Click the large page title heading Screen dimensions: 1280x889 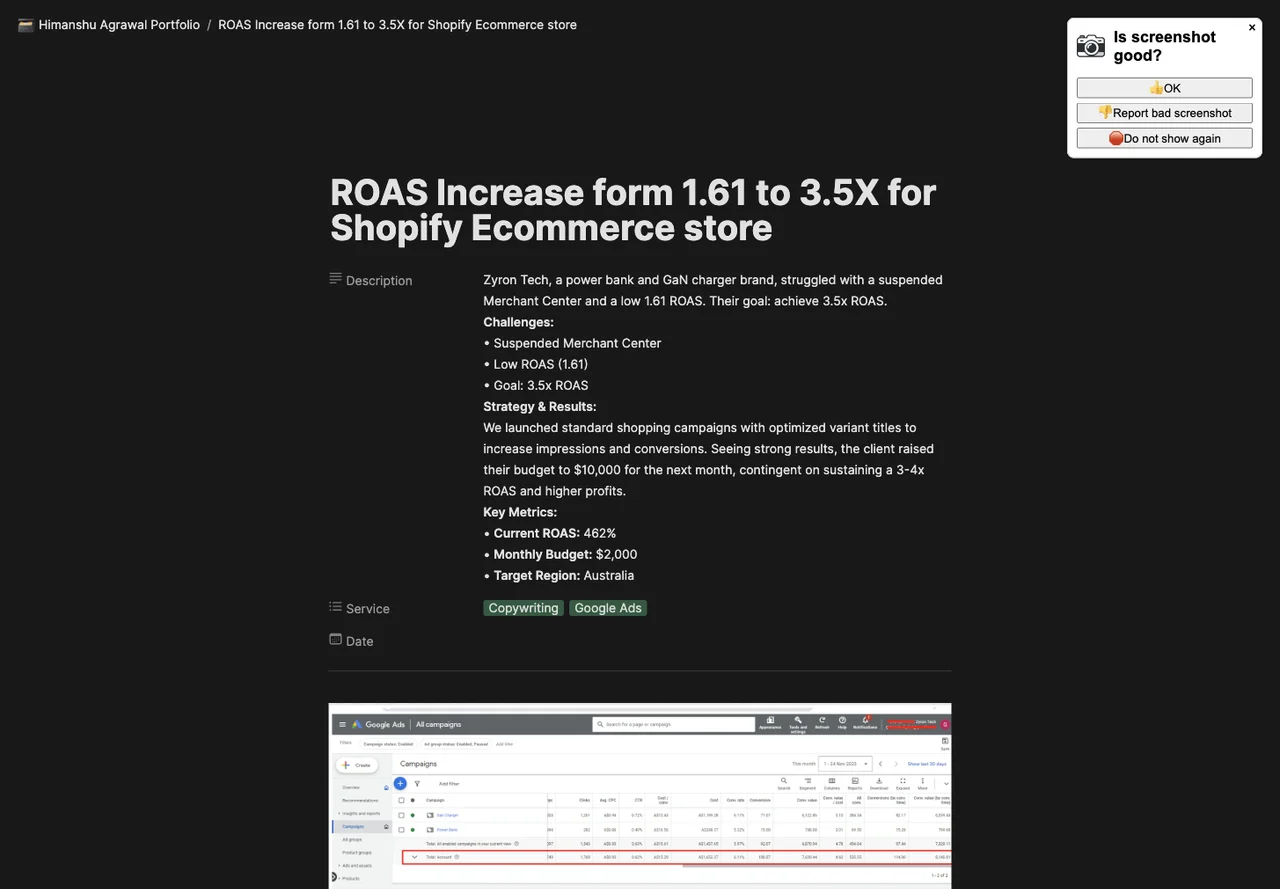pyautogui.click(x=633, y=210)
